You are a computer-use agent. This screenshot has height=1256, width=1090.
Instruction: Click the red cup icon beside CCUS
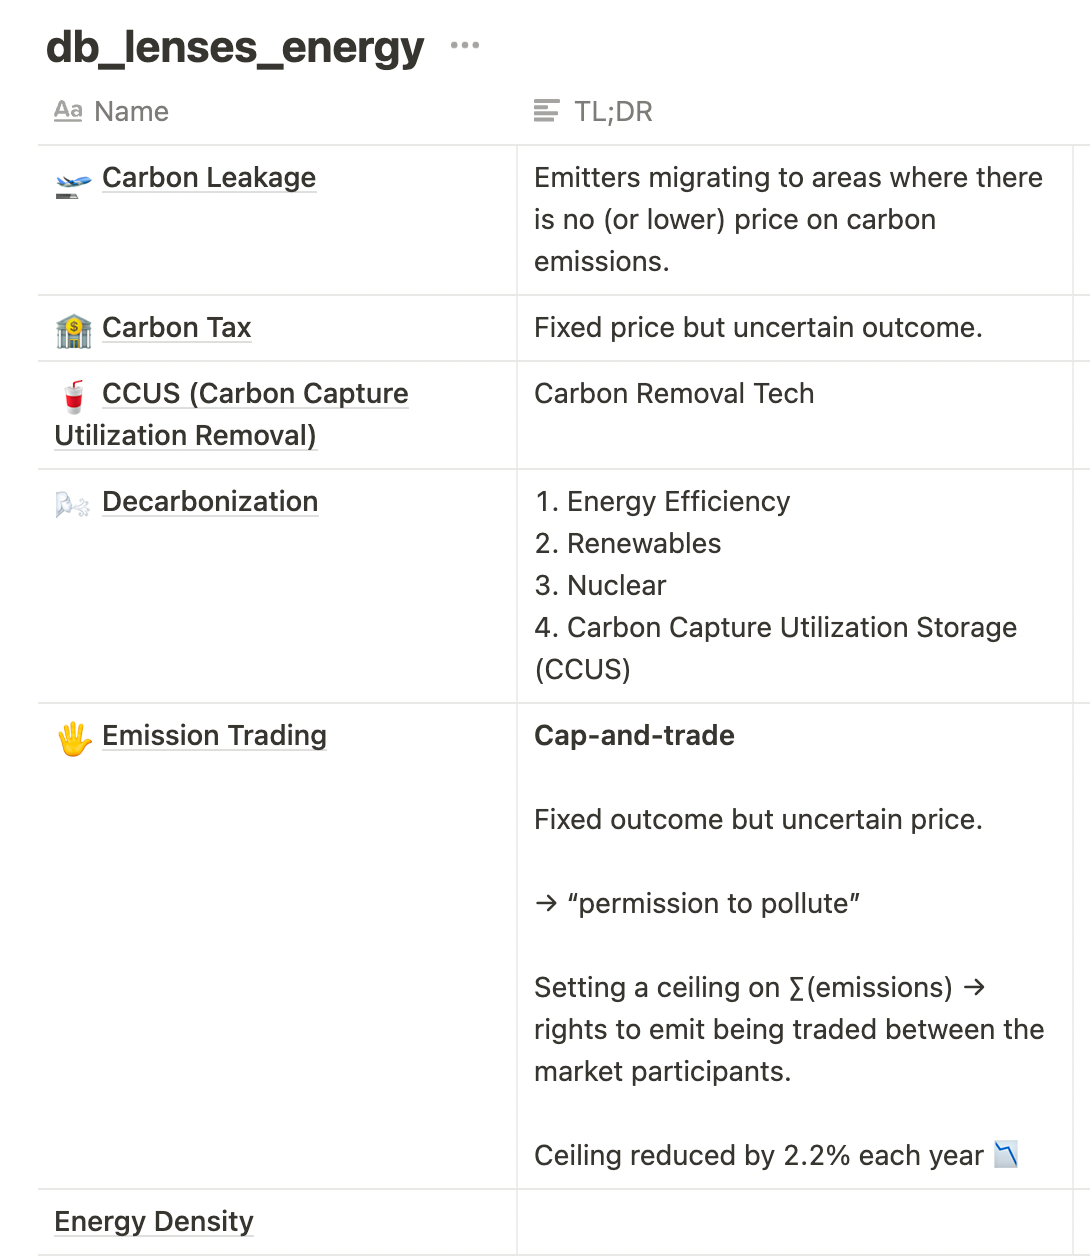pyautogui.click(x=73, y=396)
